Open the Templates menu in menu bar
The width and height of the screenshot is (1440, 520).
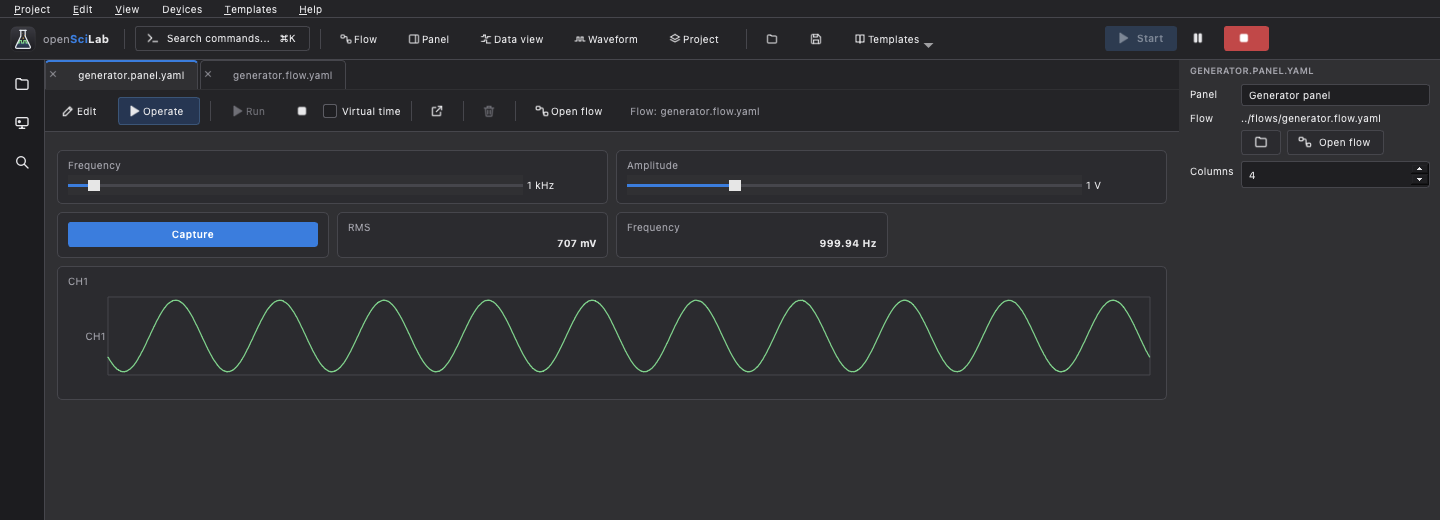tap(250, 9)
